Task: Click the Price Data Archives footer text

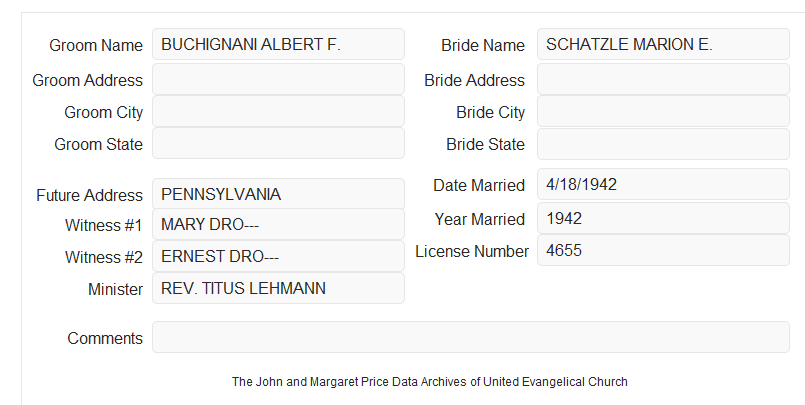Action: point(430,382)
